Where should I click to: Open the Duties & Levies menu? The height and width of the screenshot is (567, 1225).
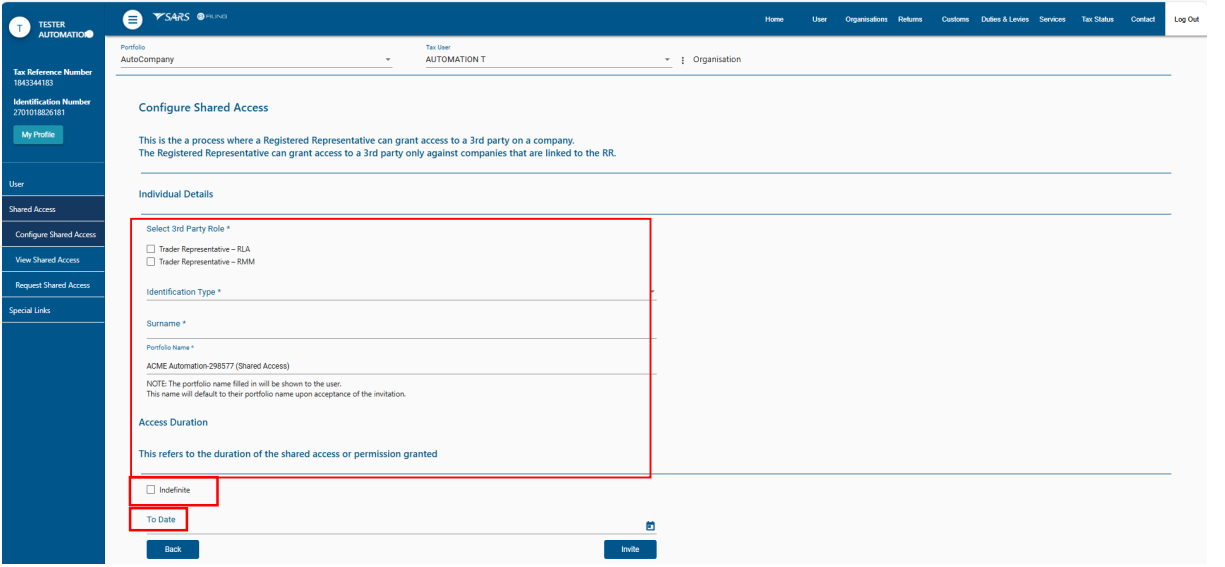(x=1004, y=19)
